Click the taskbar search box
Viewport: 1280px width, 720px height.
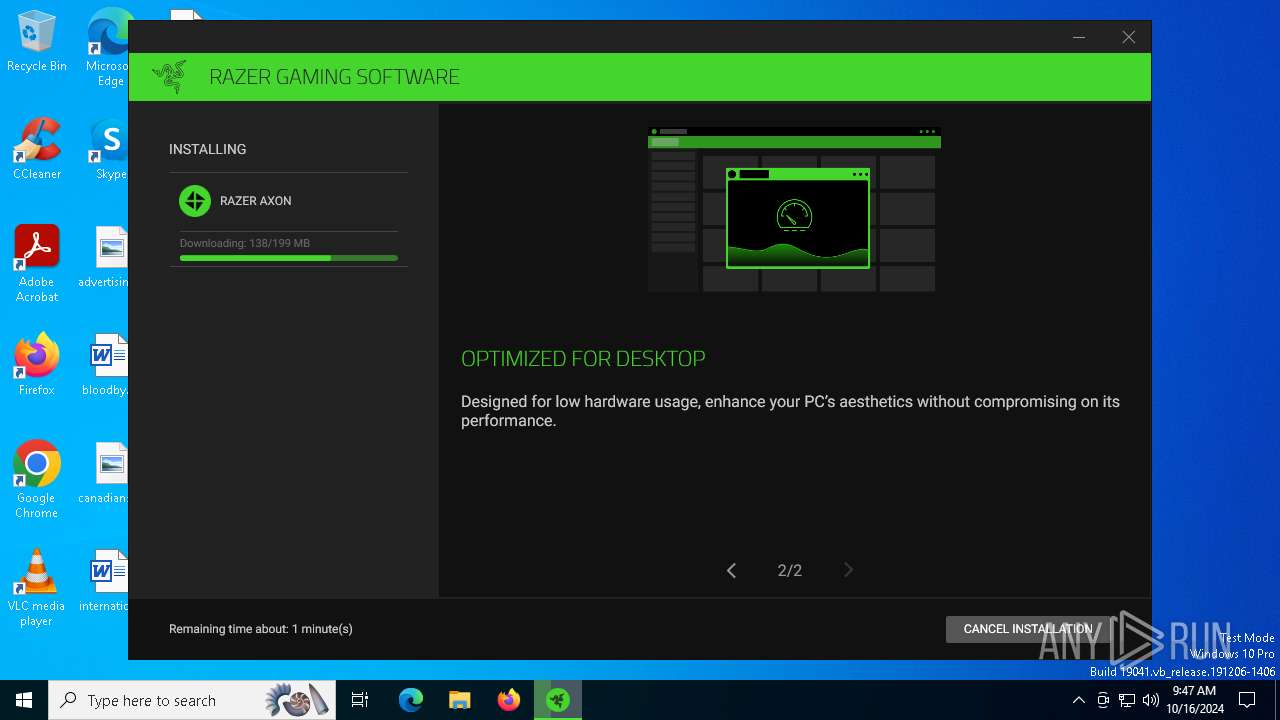click(x=193, y=700)
